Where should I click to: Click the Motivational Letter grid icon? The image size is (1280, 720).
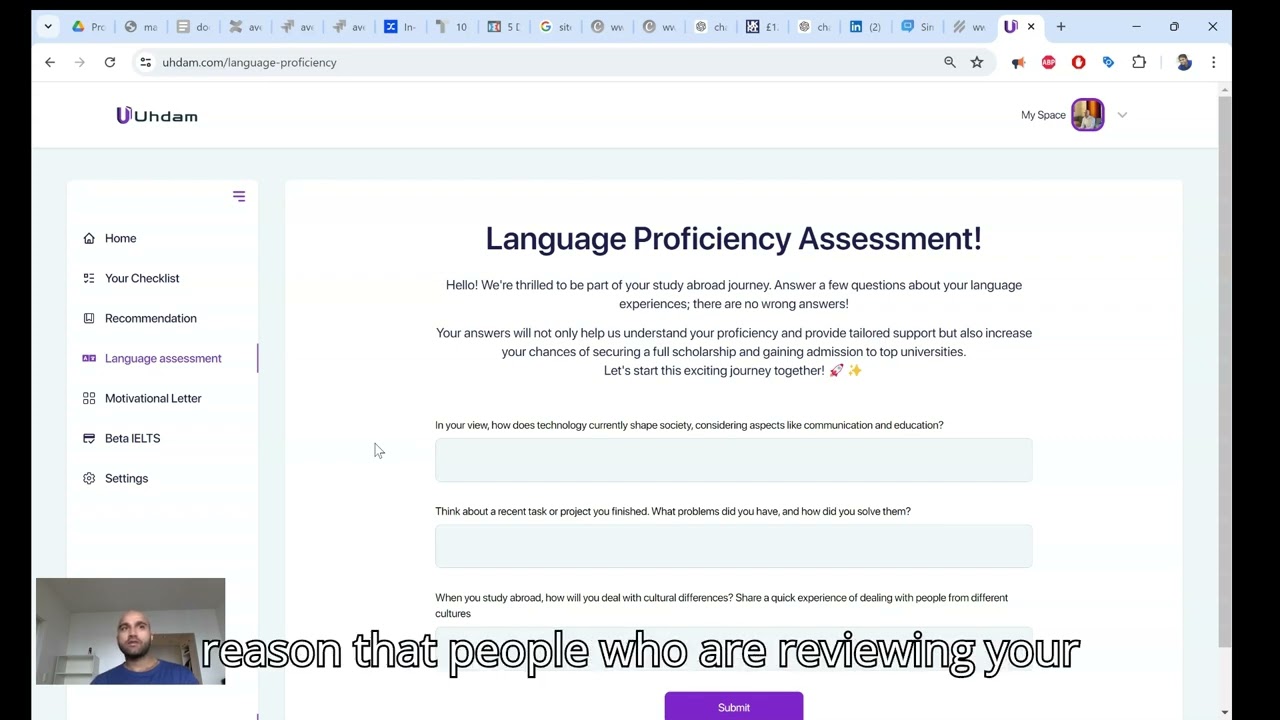click(x=89, y=398)
